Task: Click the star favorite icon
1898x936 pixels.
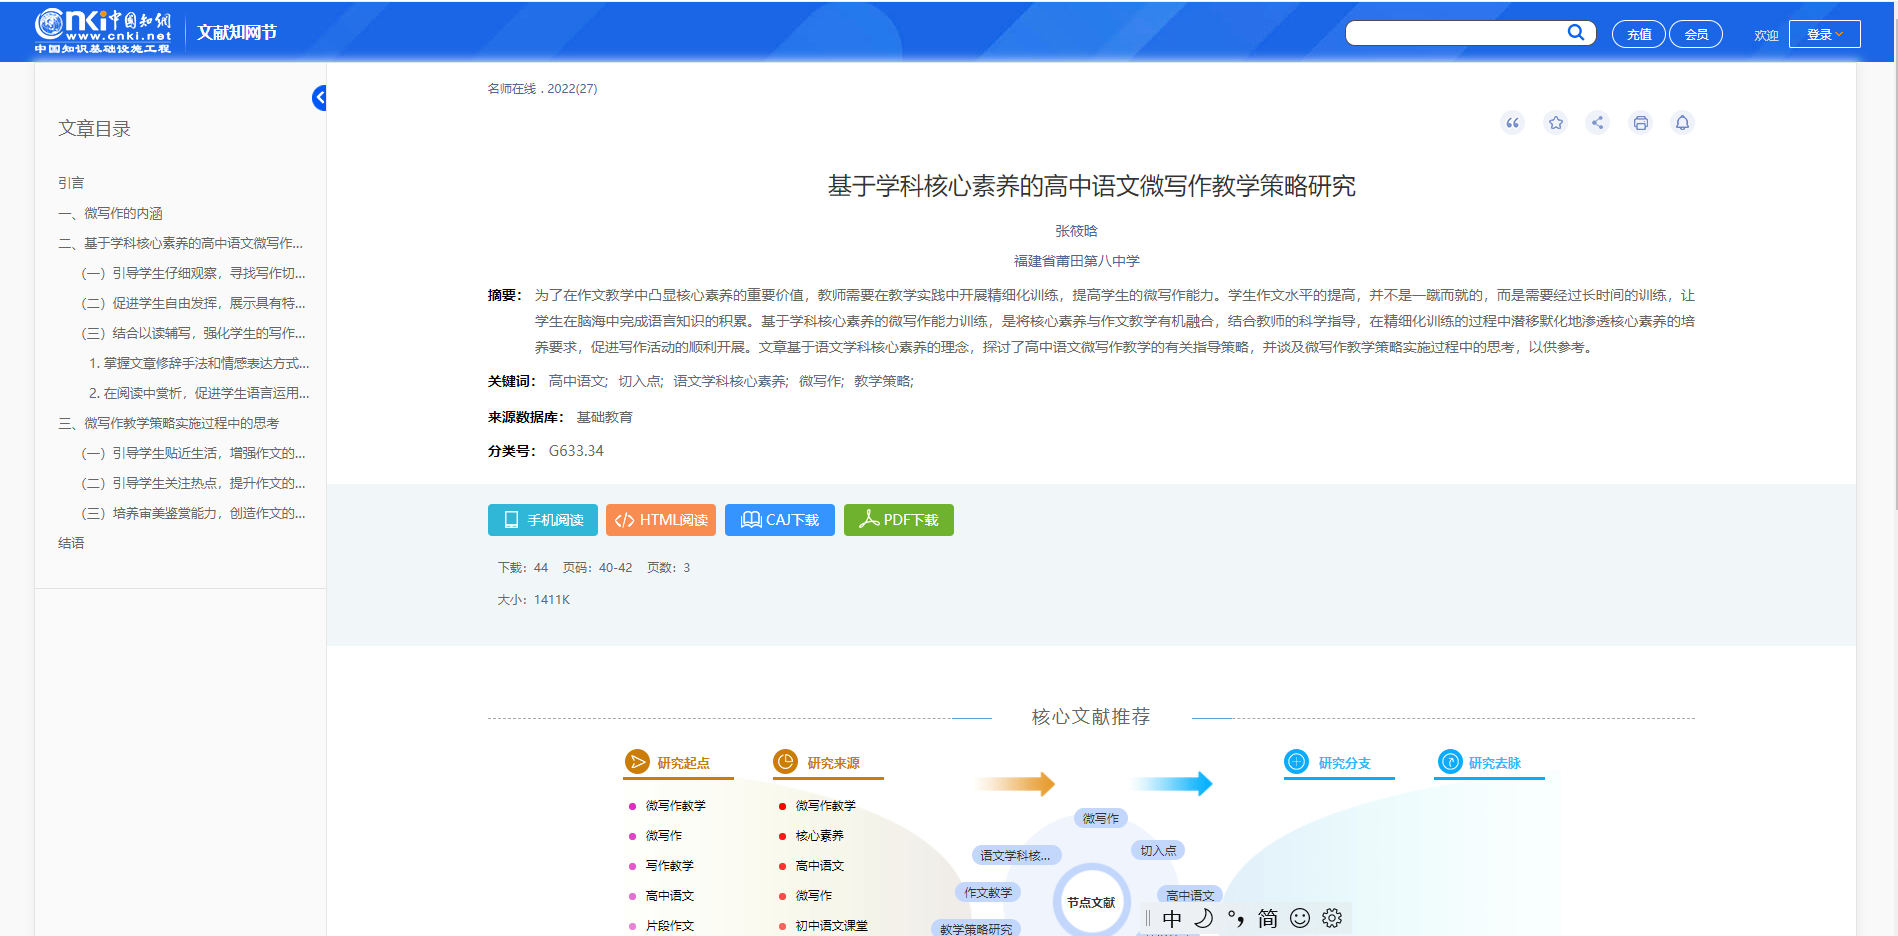Action: tap(1555, 123)
